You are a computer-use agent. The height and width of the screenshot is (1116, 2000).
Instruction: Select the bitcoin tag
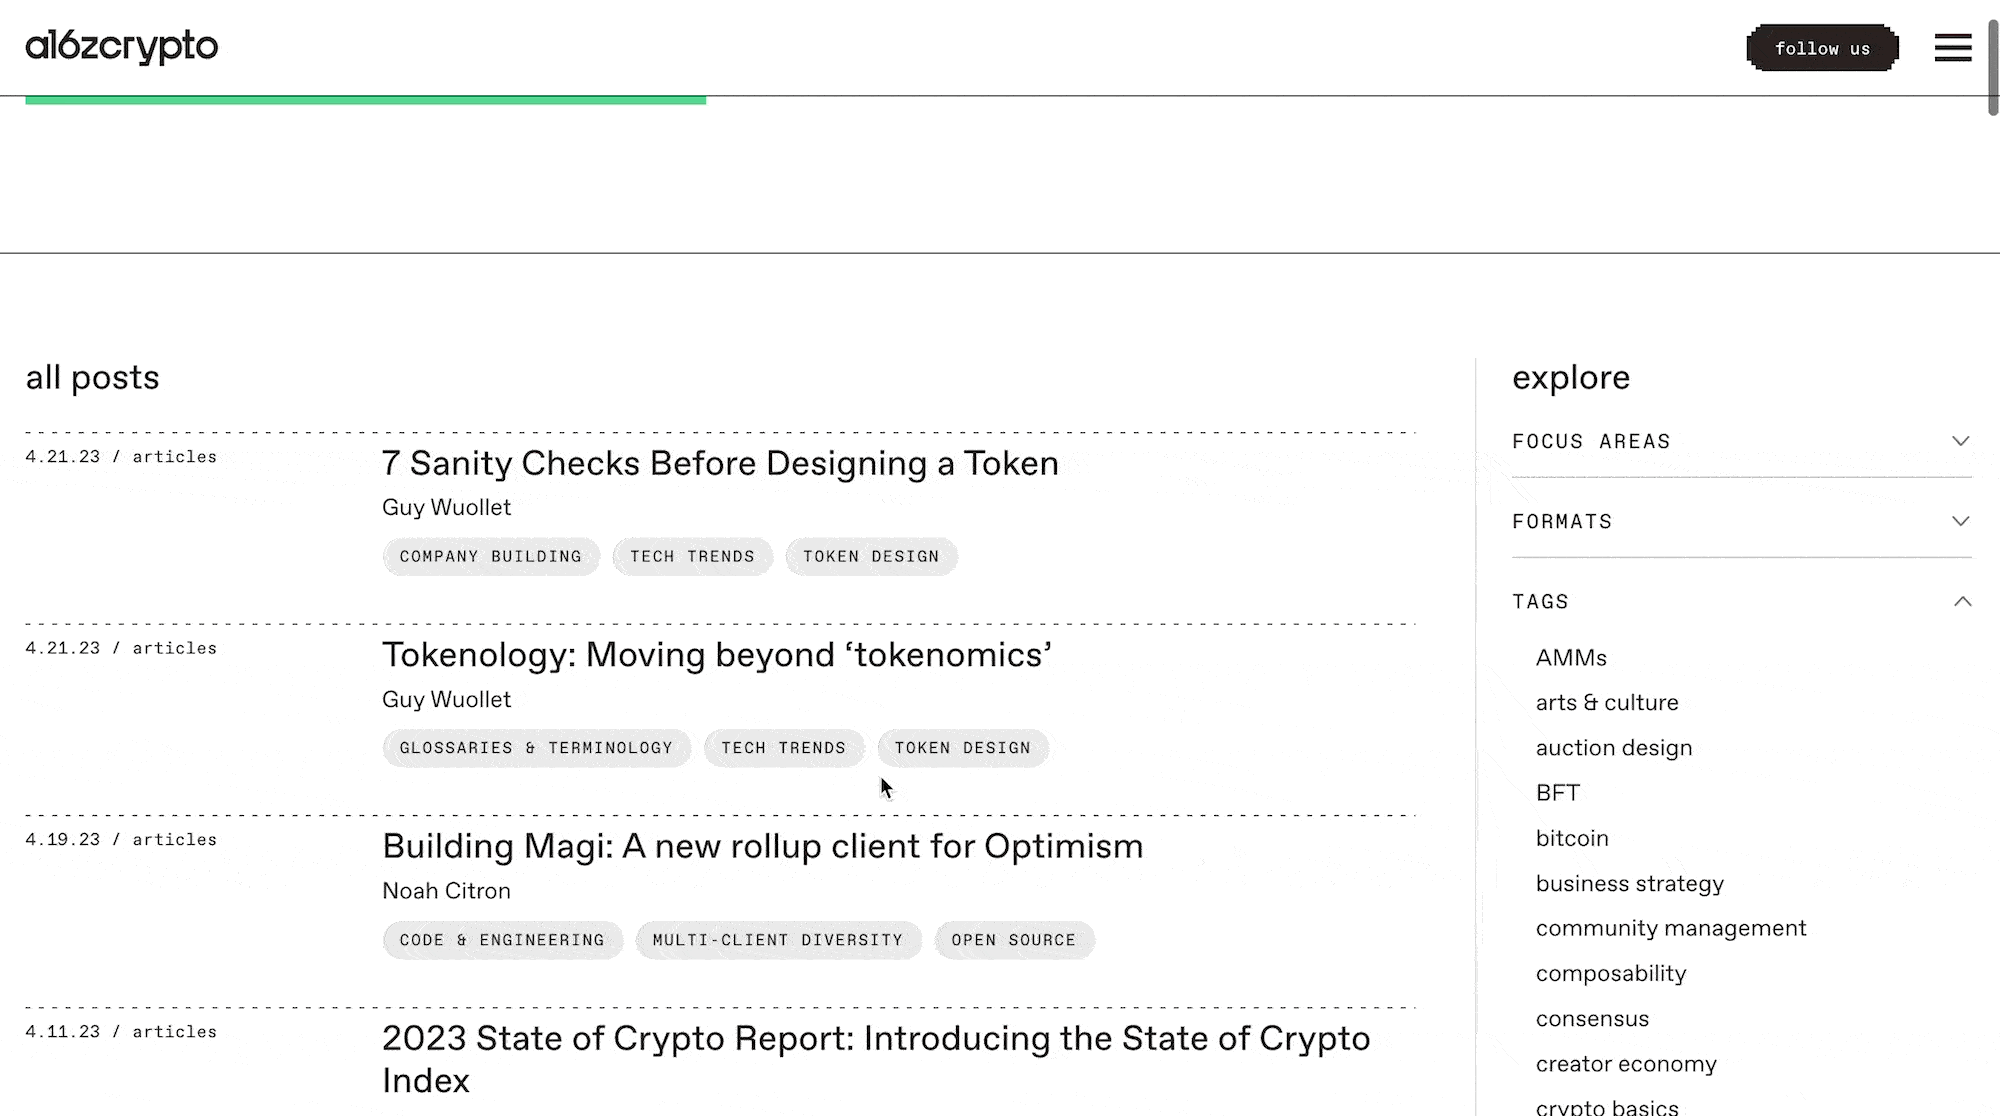(x=1572, y=838)
